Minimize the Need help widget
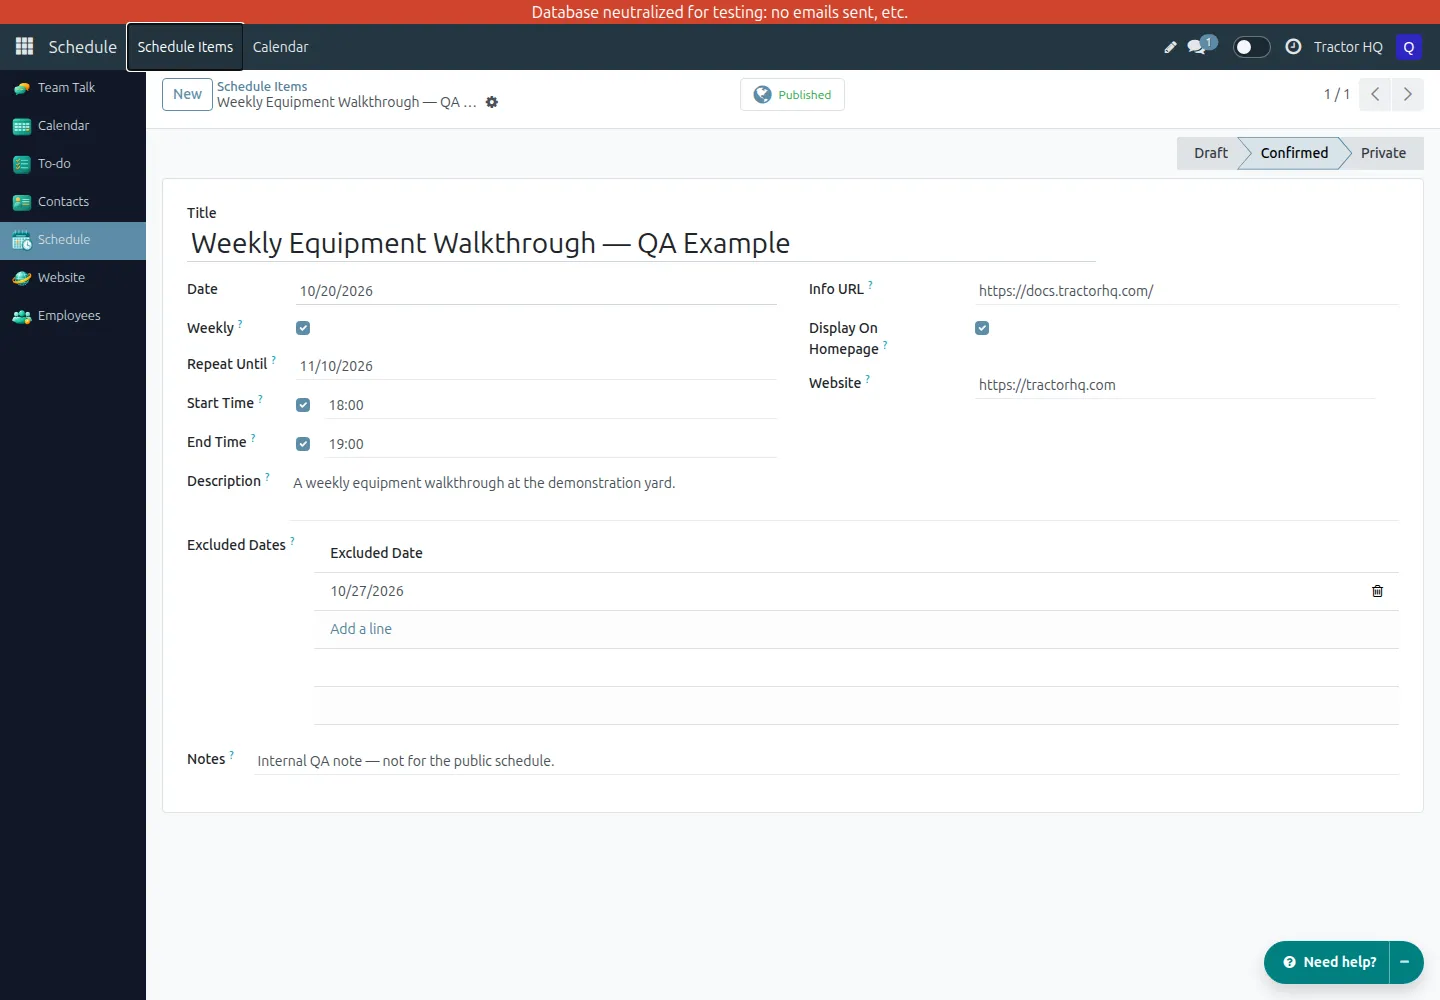This screenshot has width=1440, height=1000. (x=1405, y=962)
